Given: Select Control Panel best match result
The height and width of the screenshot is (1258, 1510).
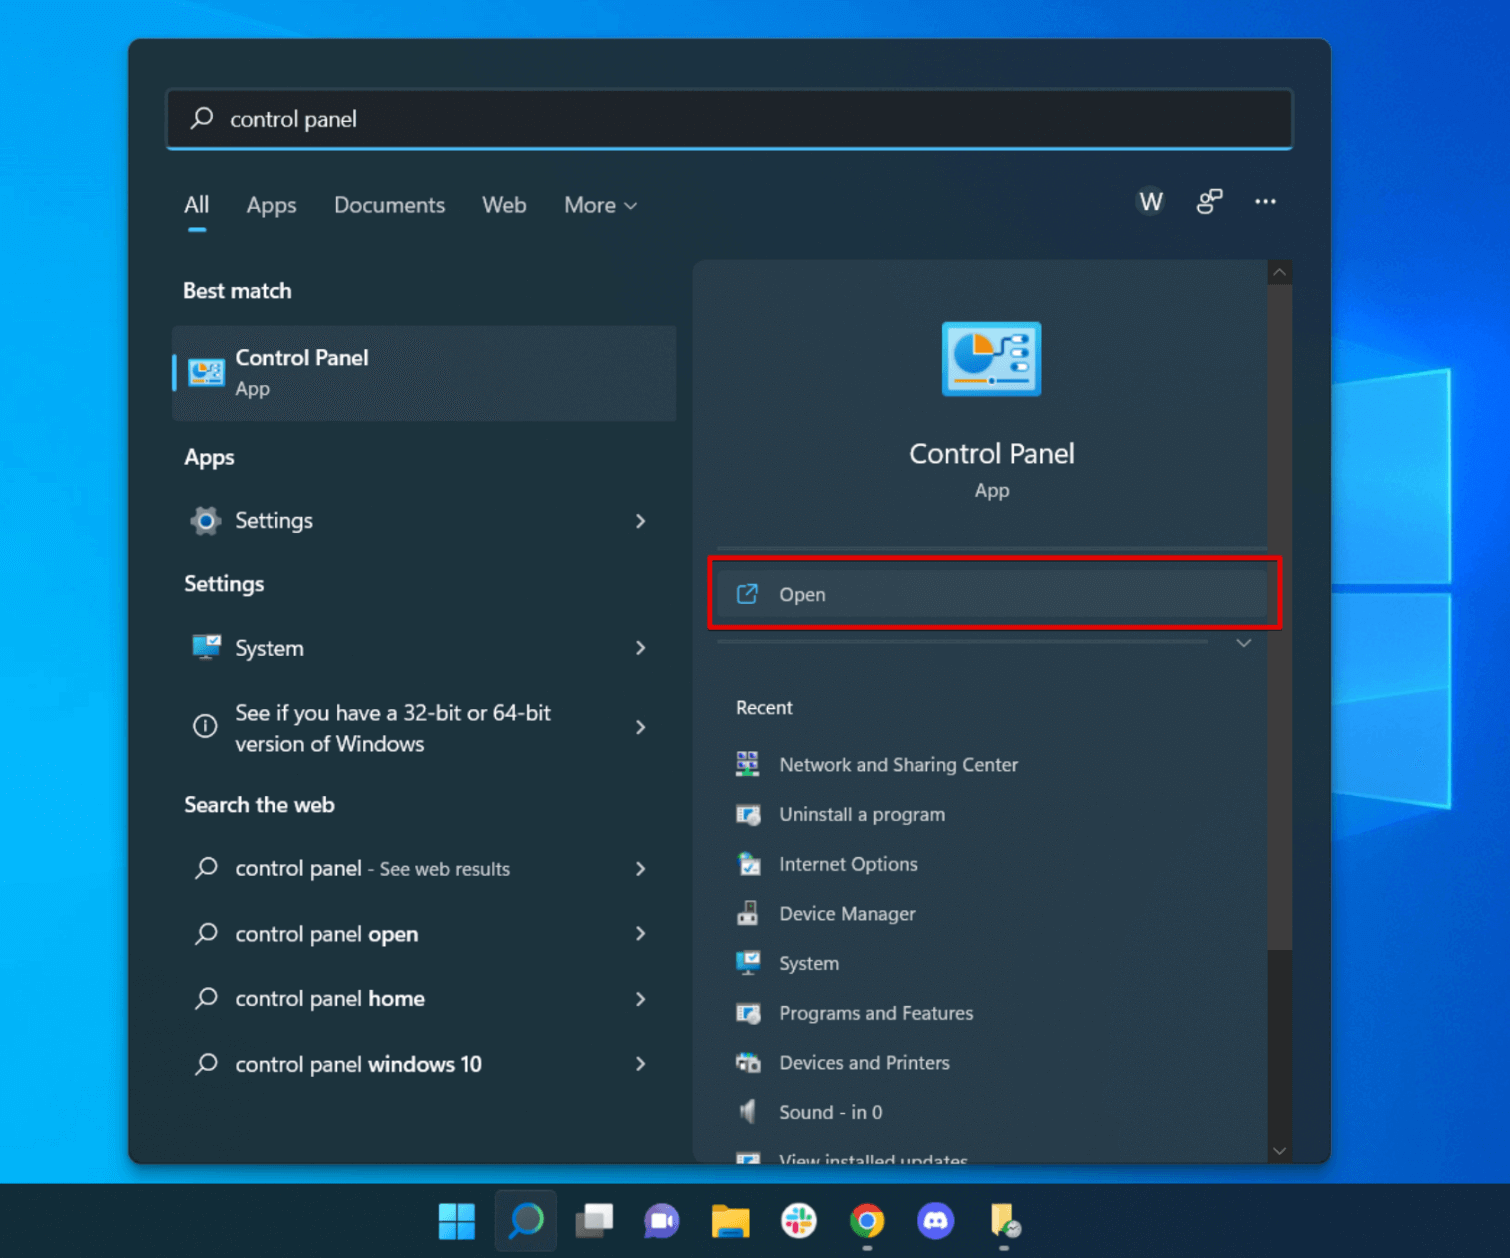Looking at the screenshot, I should [x=424, y=373].
